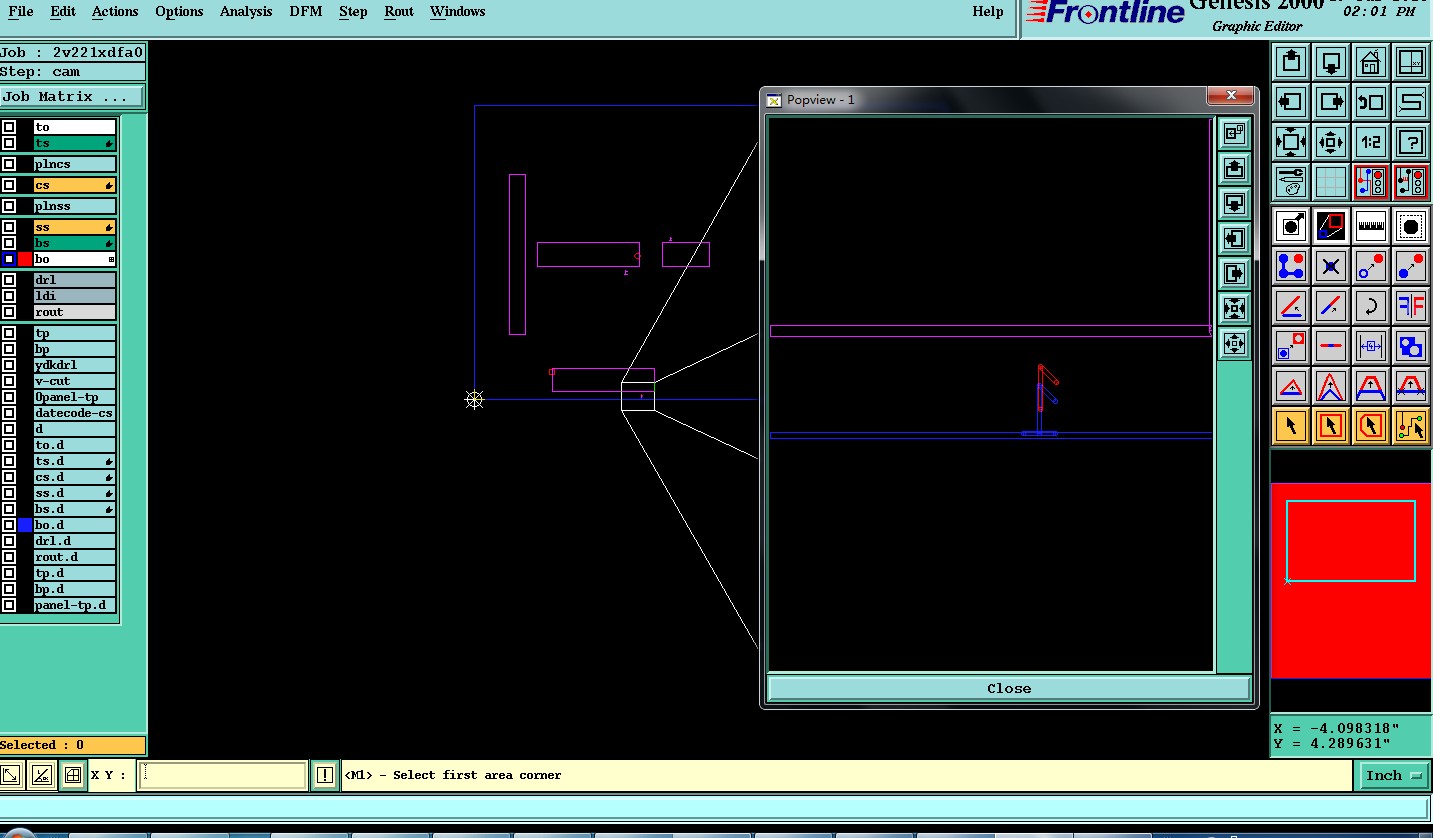Viewport: 1433px width, 838px height.
Task: Click the delete feature X icon
Action: pyautogui.click(x=1331, y=266)
